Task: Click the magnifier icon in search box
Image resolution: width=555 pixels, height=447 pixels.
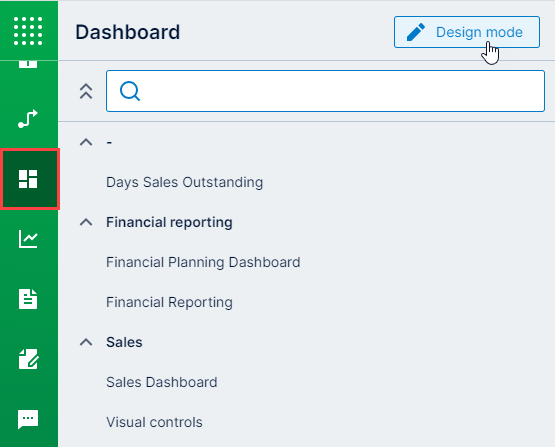Action: [130, 91]
